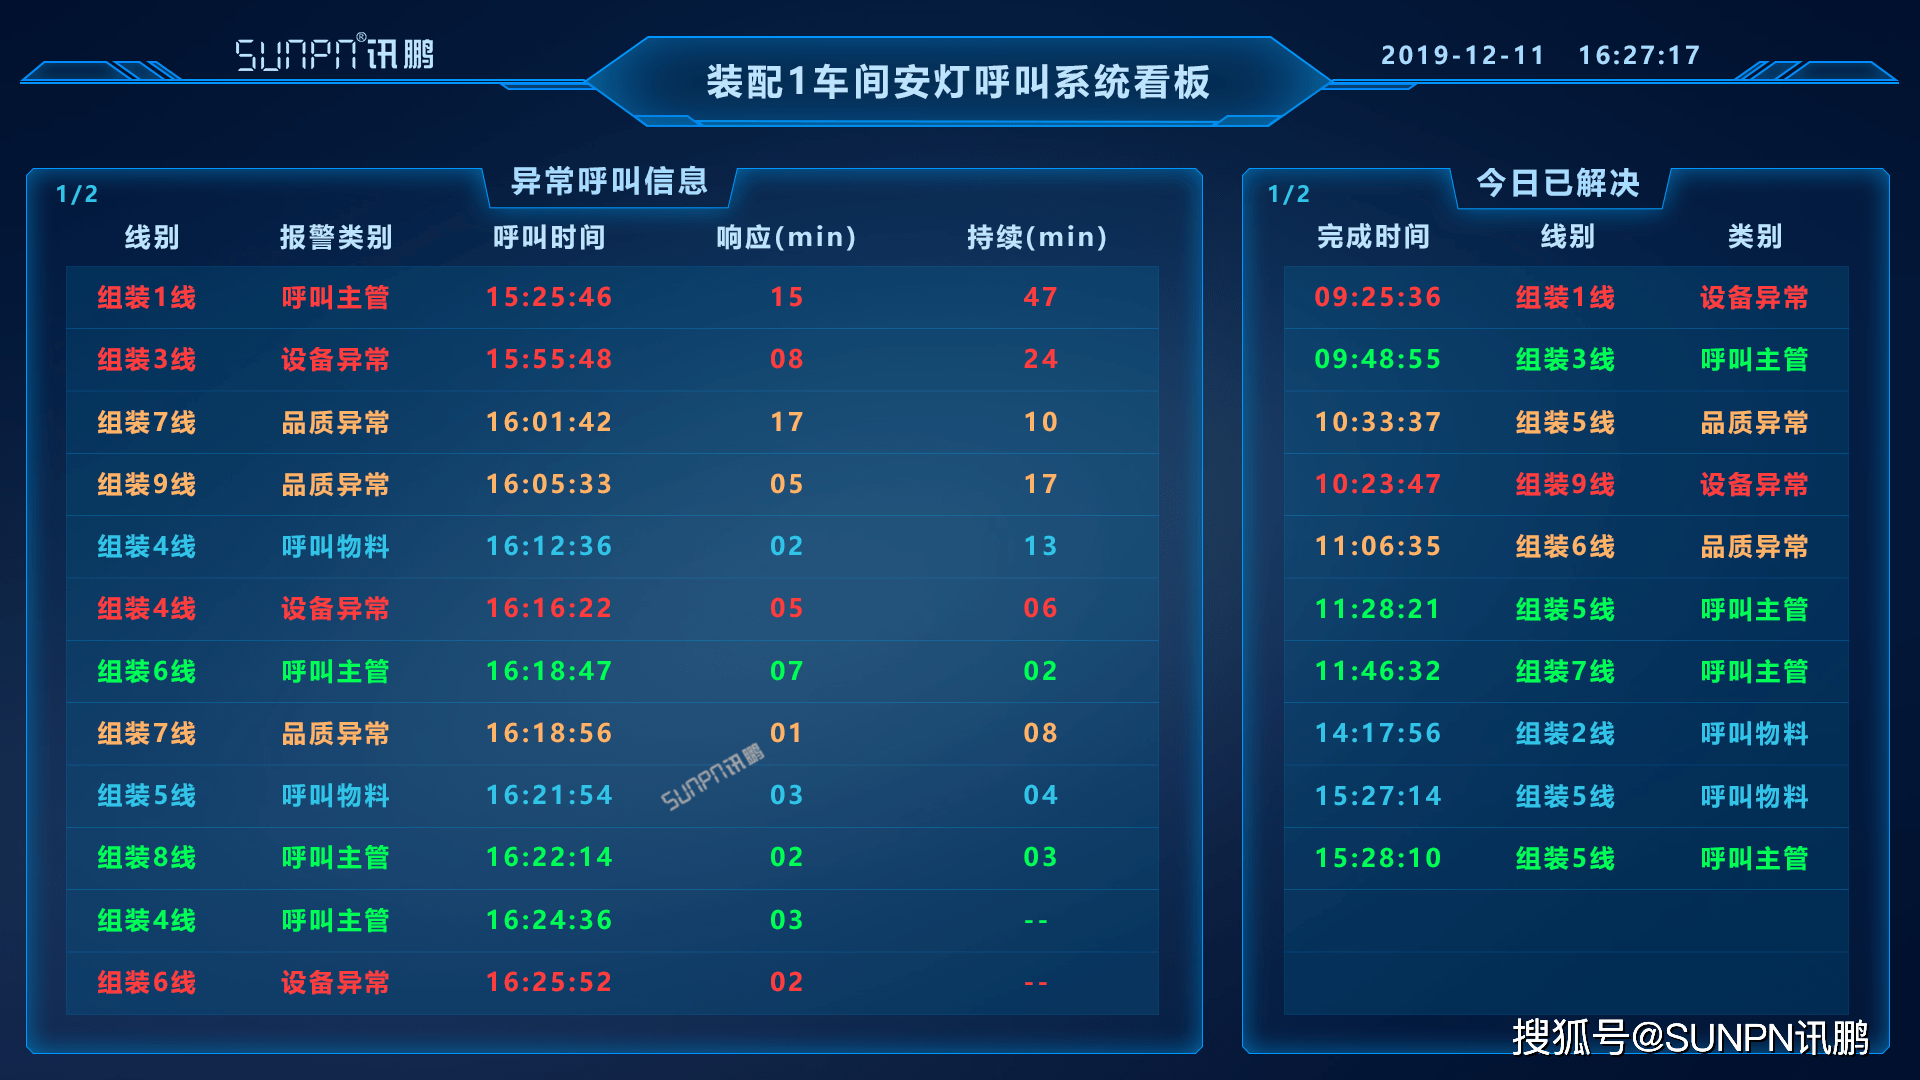
Task: Click the 报警类别 column header
Action: point(336,237)
